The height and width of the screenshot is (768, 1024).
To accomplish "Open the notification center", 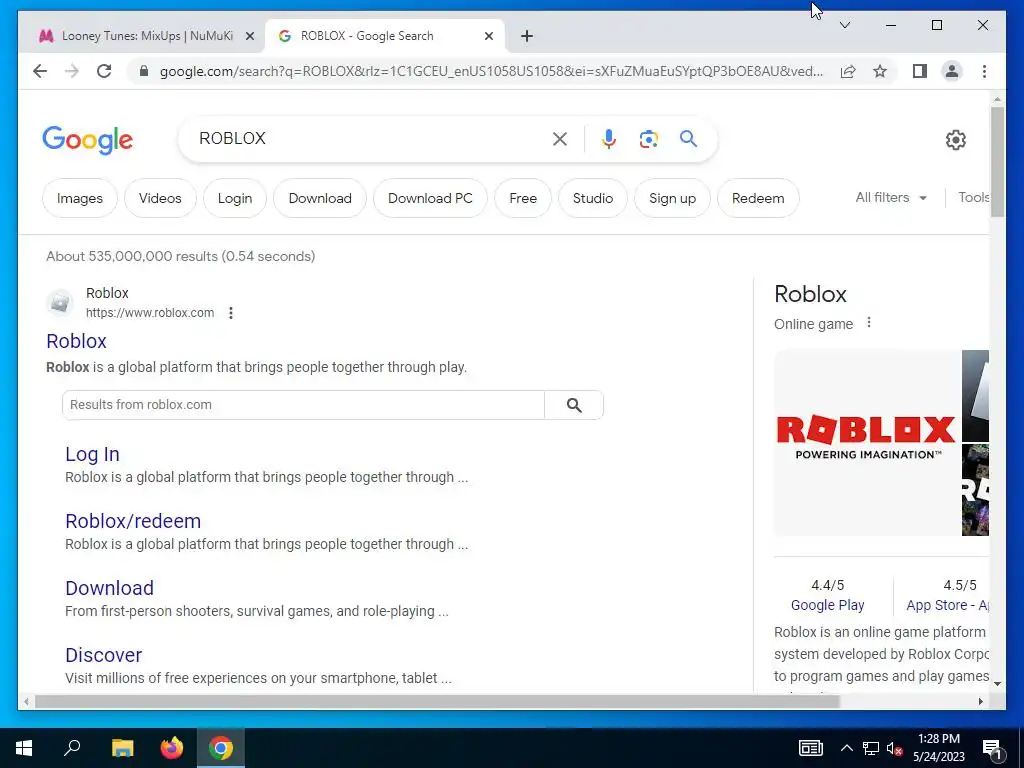I will tap(993, 748).
